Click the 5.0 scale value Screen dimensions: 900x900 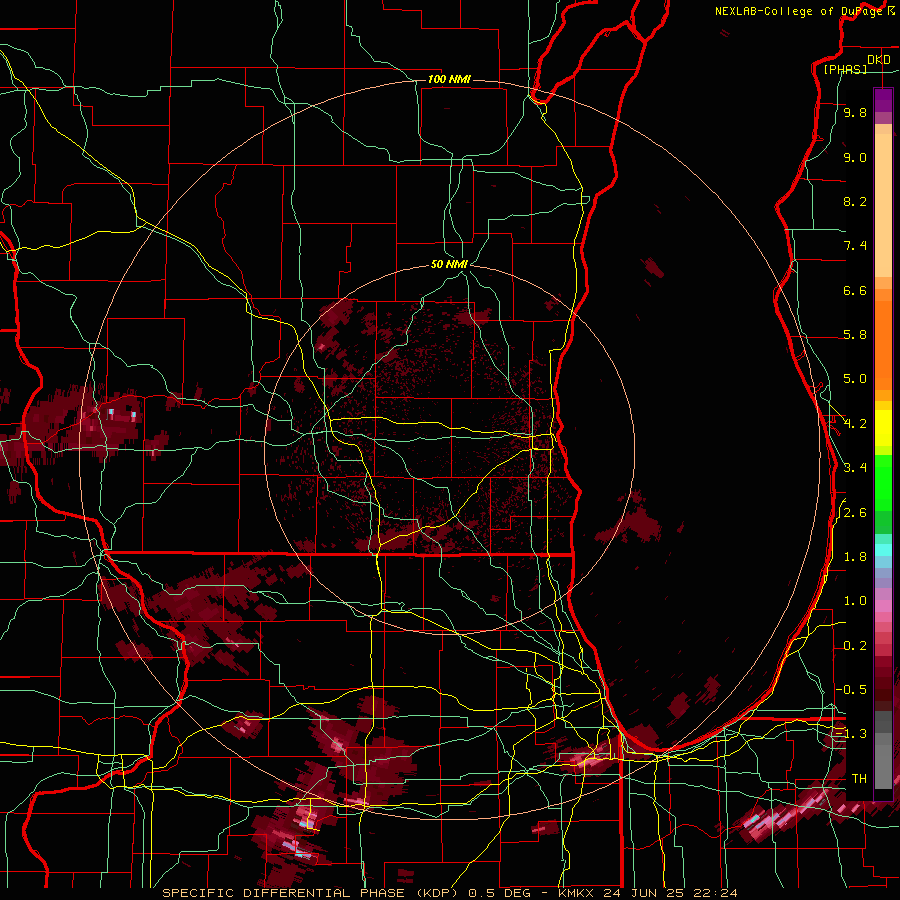coord(855,379)
